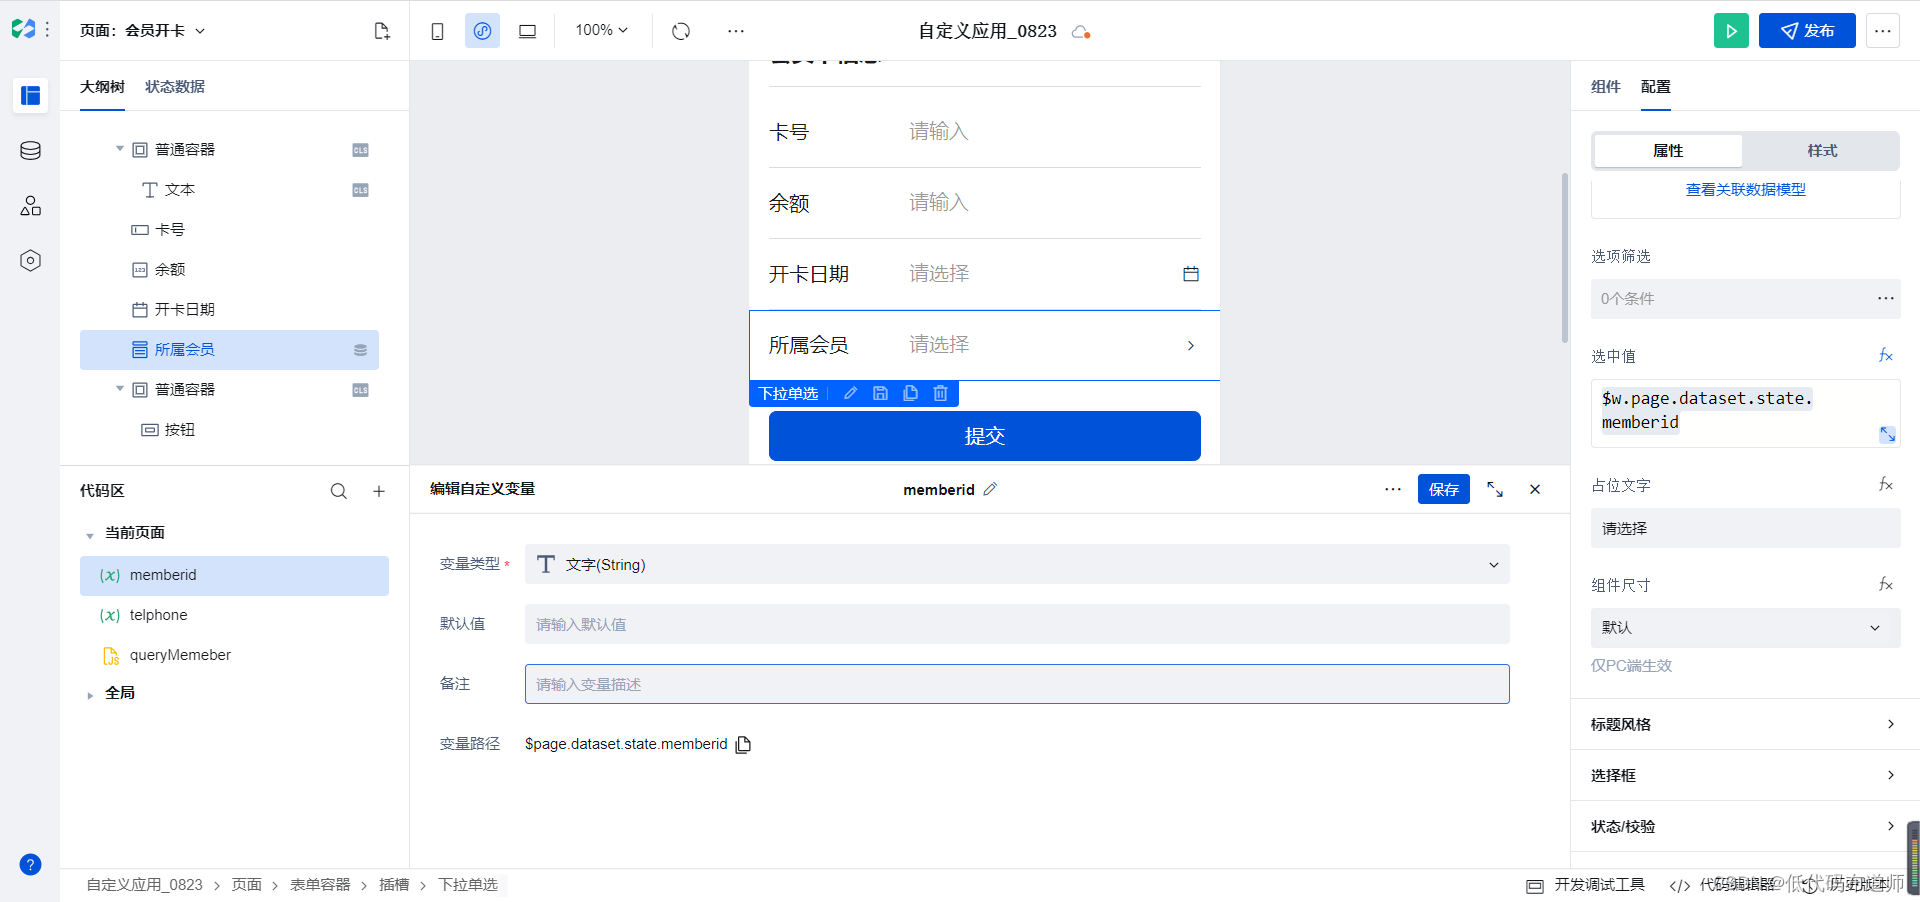1920x902 pixels.
Task: Rename the memberid variable with pencil icon
Action: point(990,489)
